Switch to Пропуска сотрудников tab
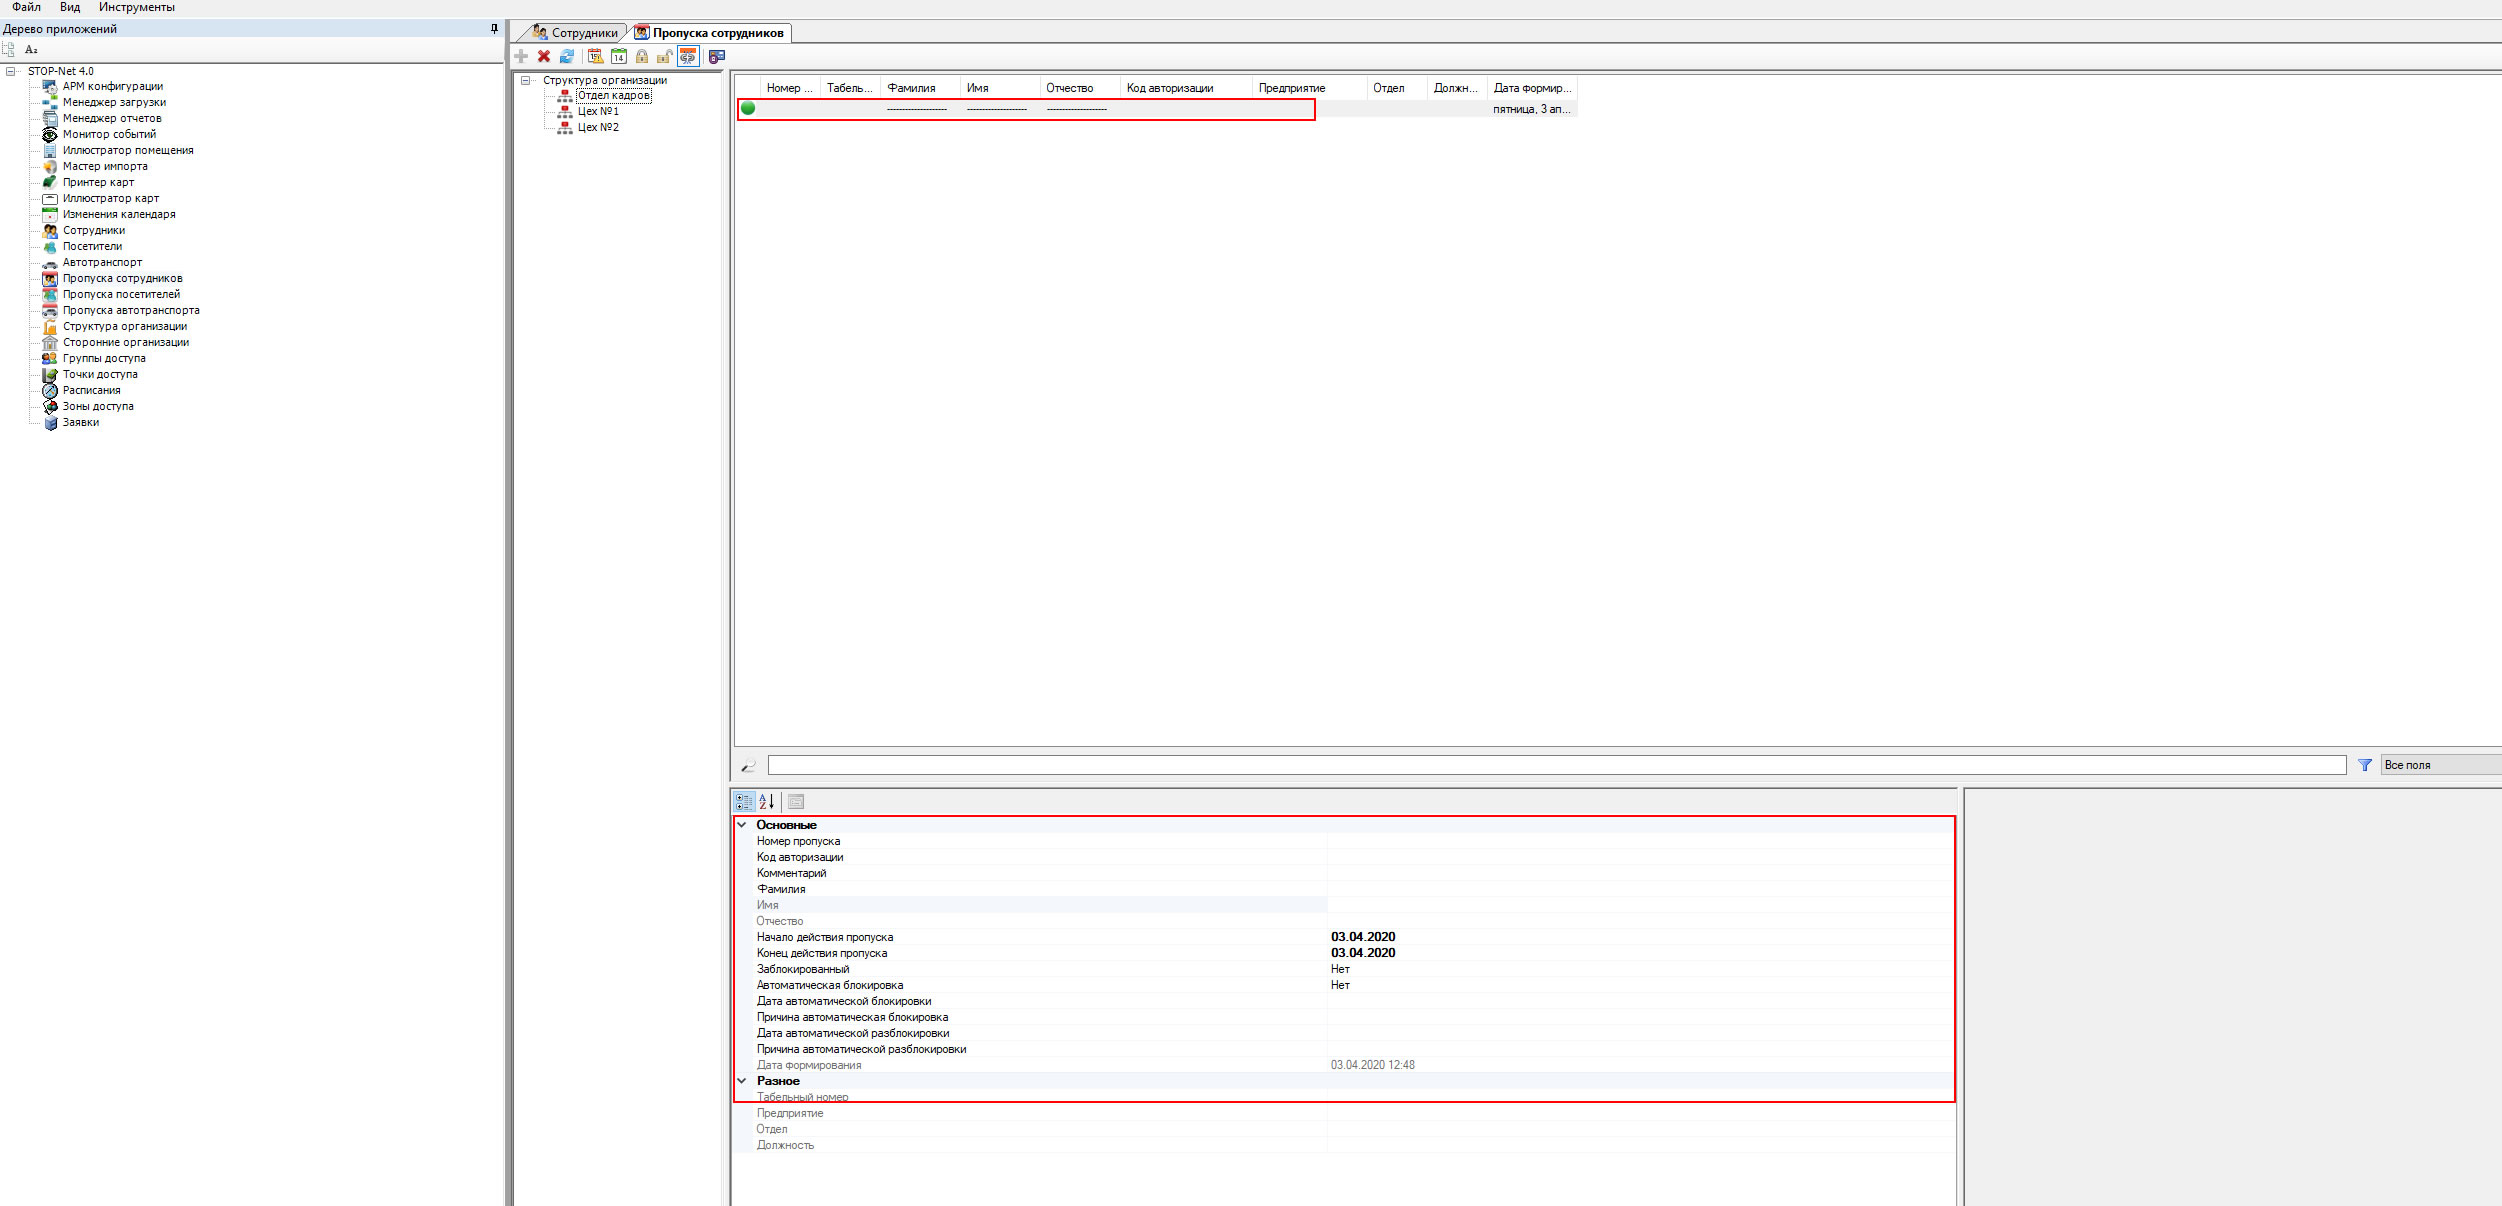 [x=710, y=33]
